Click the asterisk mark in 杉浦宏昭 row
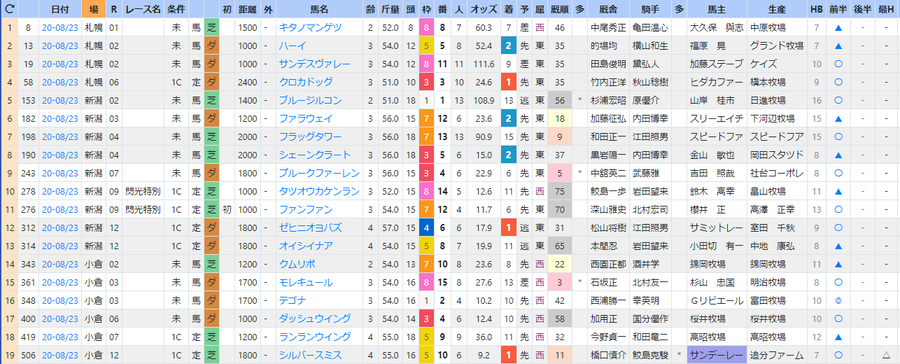The image size is (900, 364). pyautogui.click(x=580, y=101)
